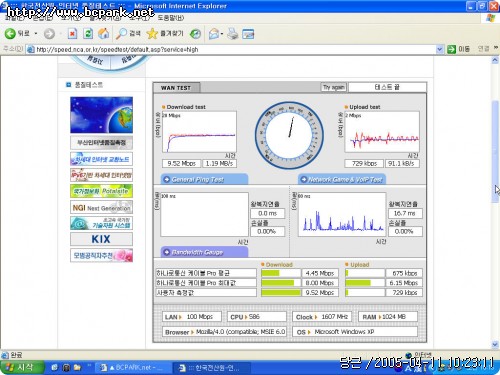Click the circle icon on General Ping Test
The image size is (500, 375).
click(166, 179)
